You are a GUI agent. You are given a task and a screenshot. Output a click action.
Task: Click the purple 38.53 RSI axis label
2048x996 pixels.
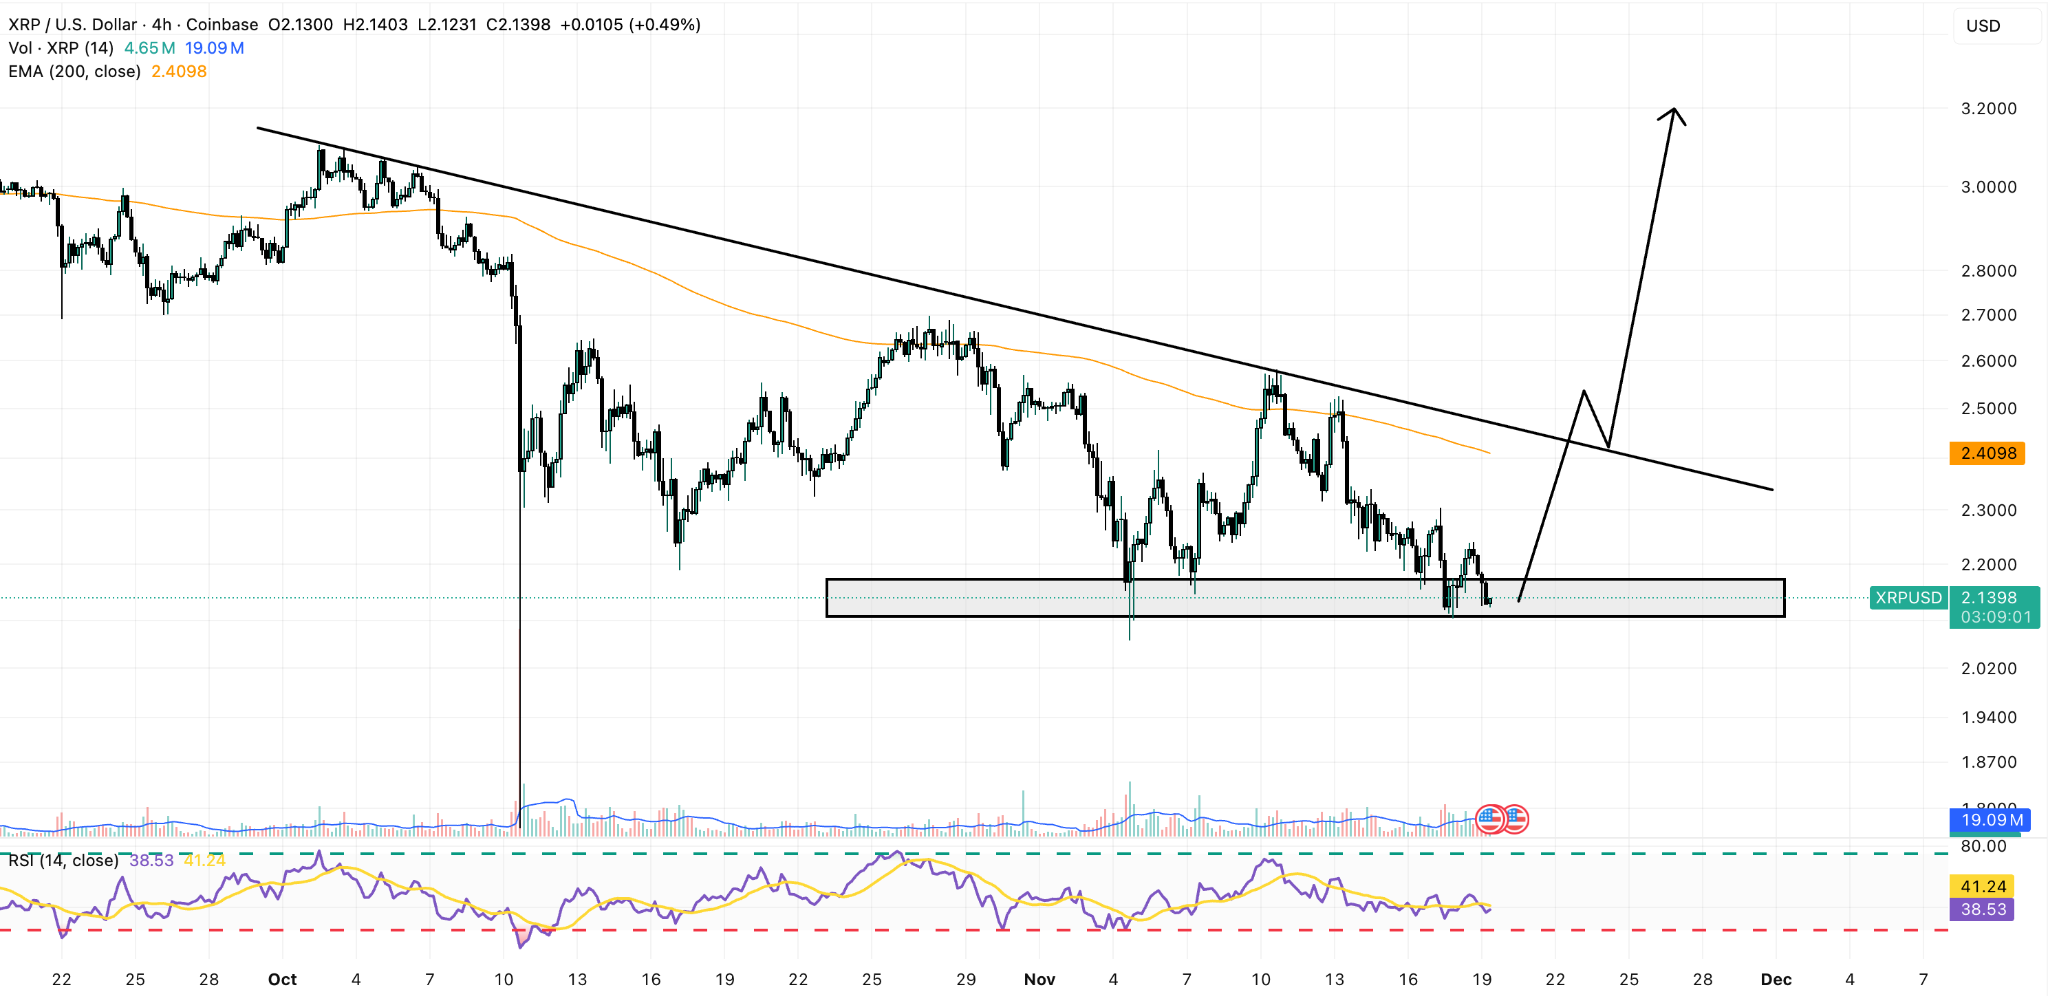point(1983,909)
